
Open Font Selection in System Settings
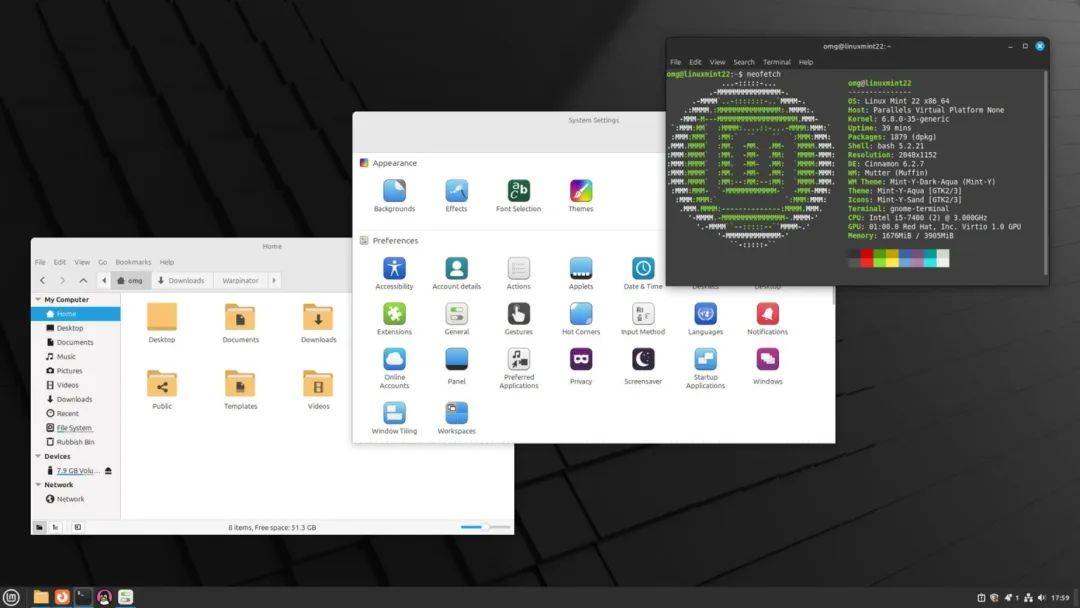pyautogui.click(x=518, y=191)
